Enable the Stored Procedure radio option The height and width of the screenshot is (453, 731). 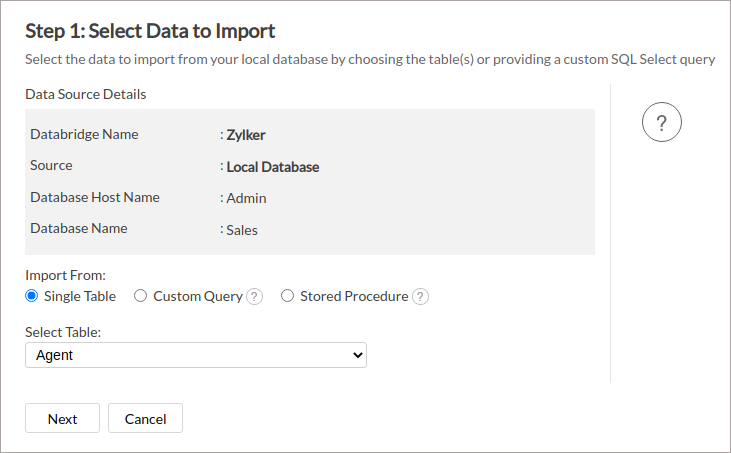point(288,296)
